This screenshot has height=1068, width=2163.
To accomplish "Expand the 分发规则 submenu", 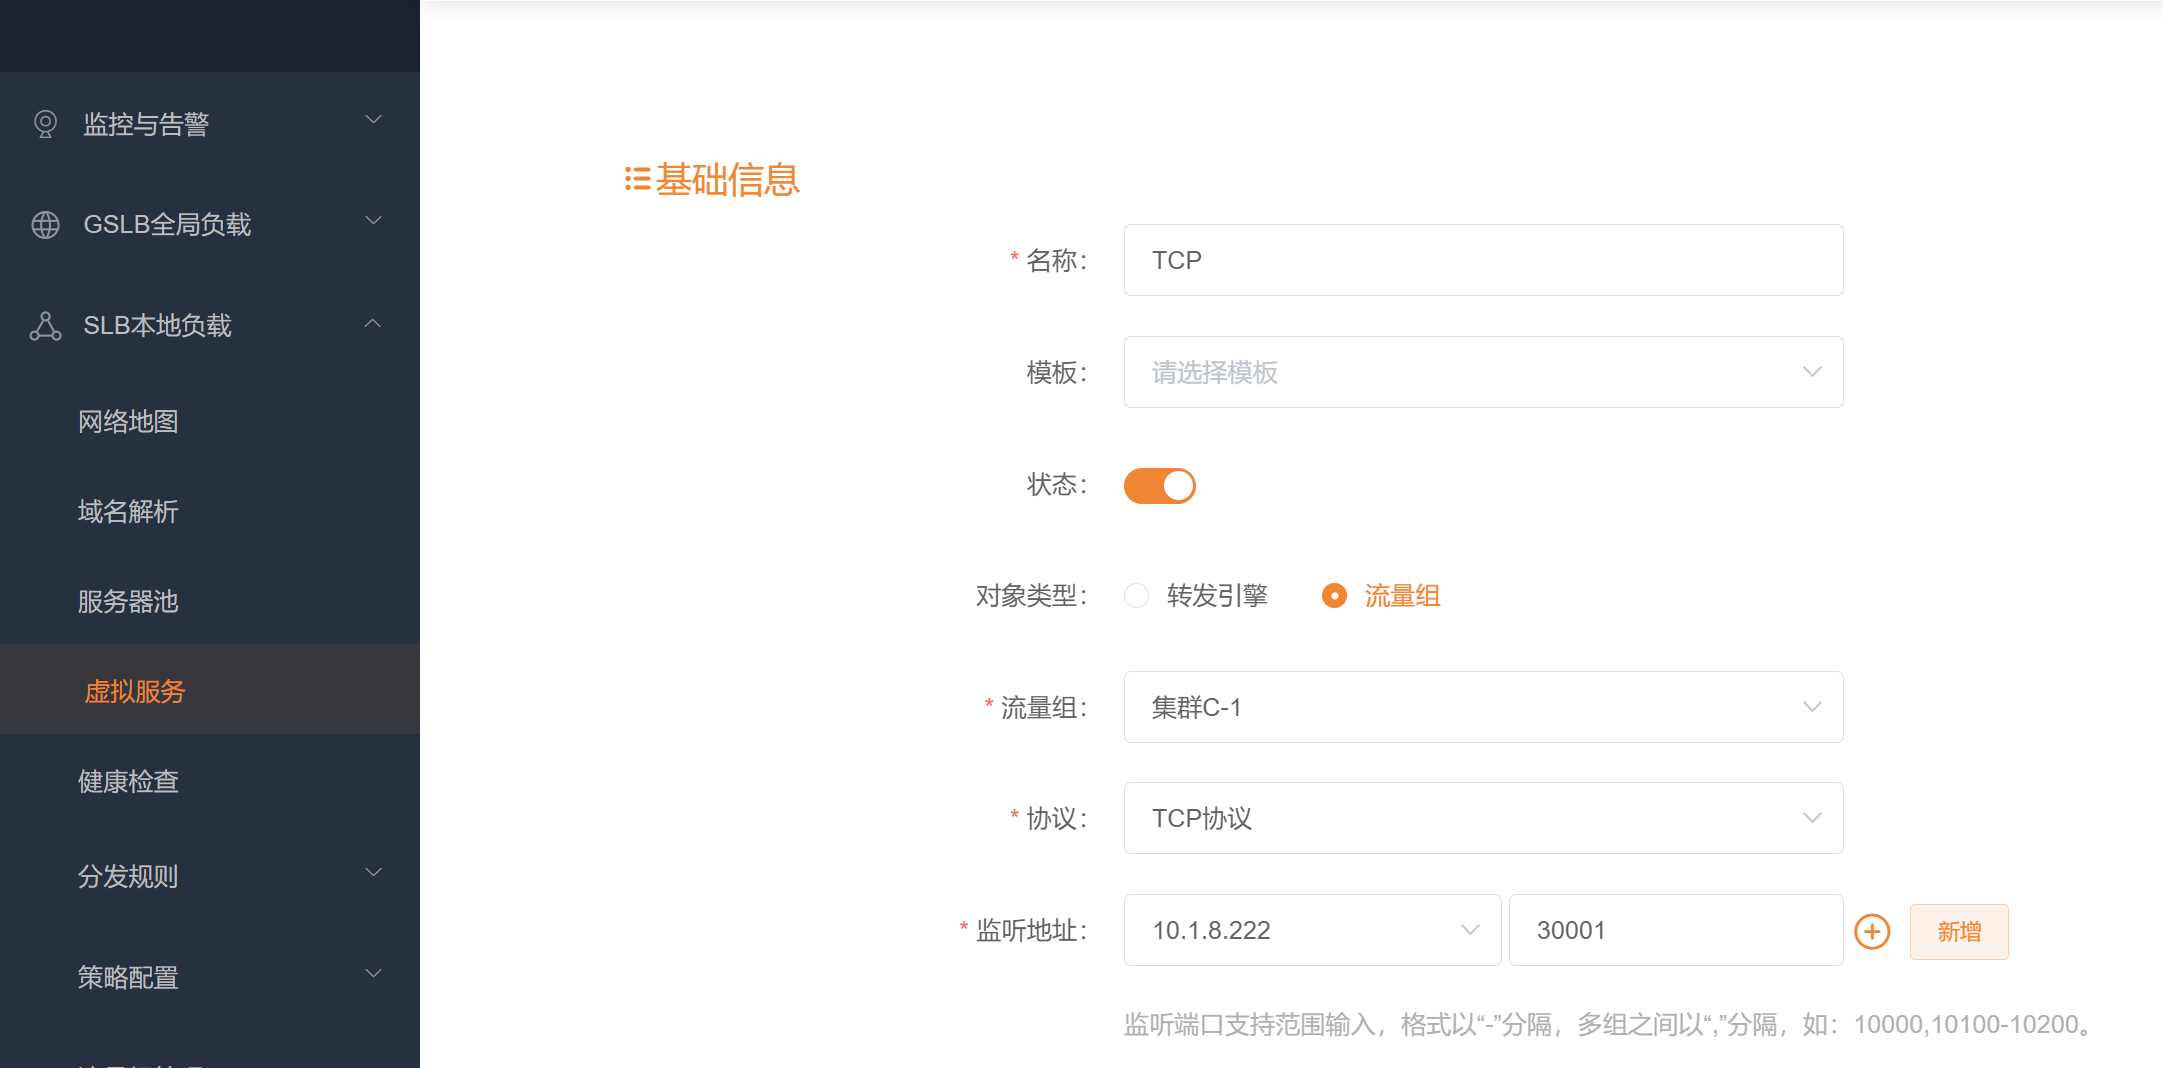I will pyautogui.click(x=373, y=873).
